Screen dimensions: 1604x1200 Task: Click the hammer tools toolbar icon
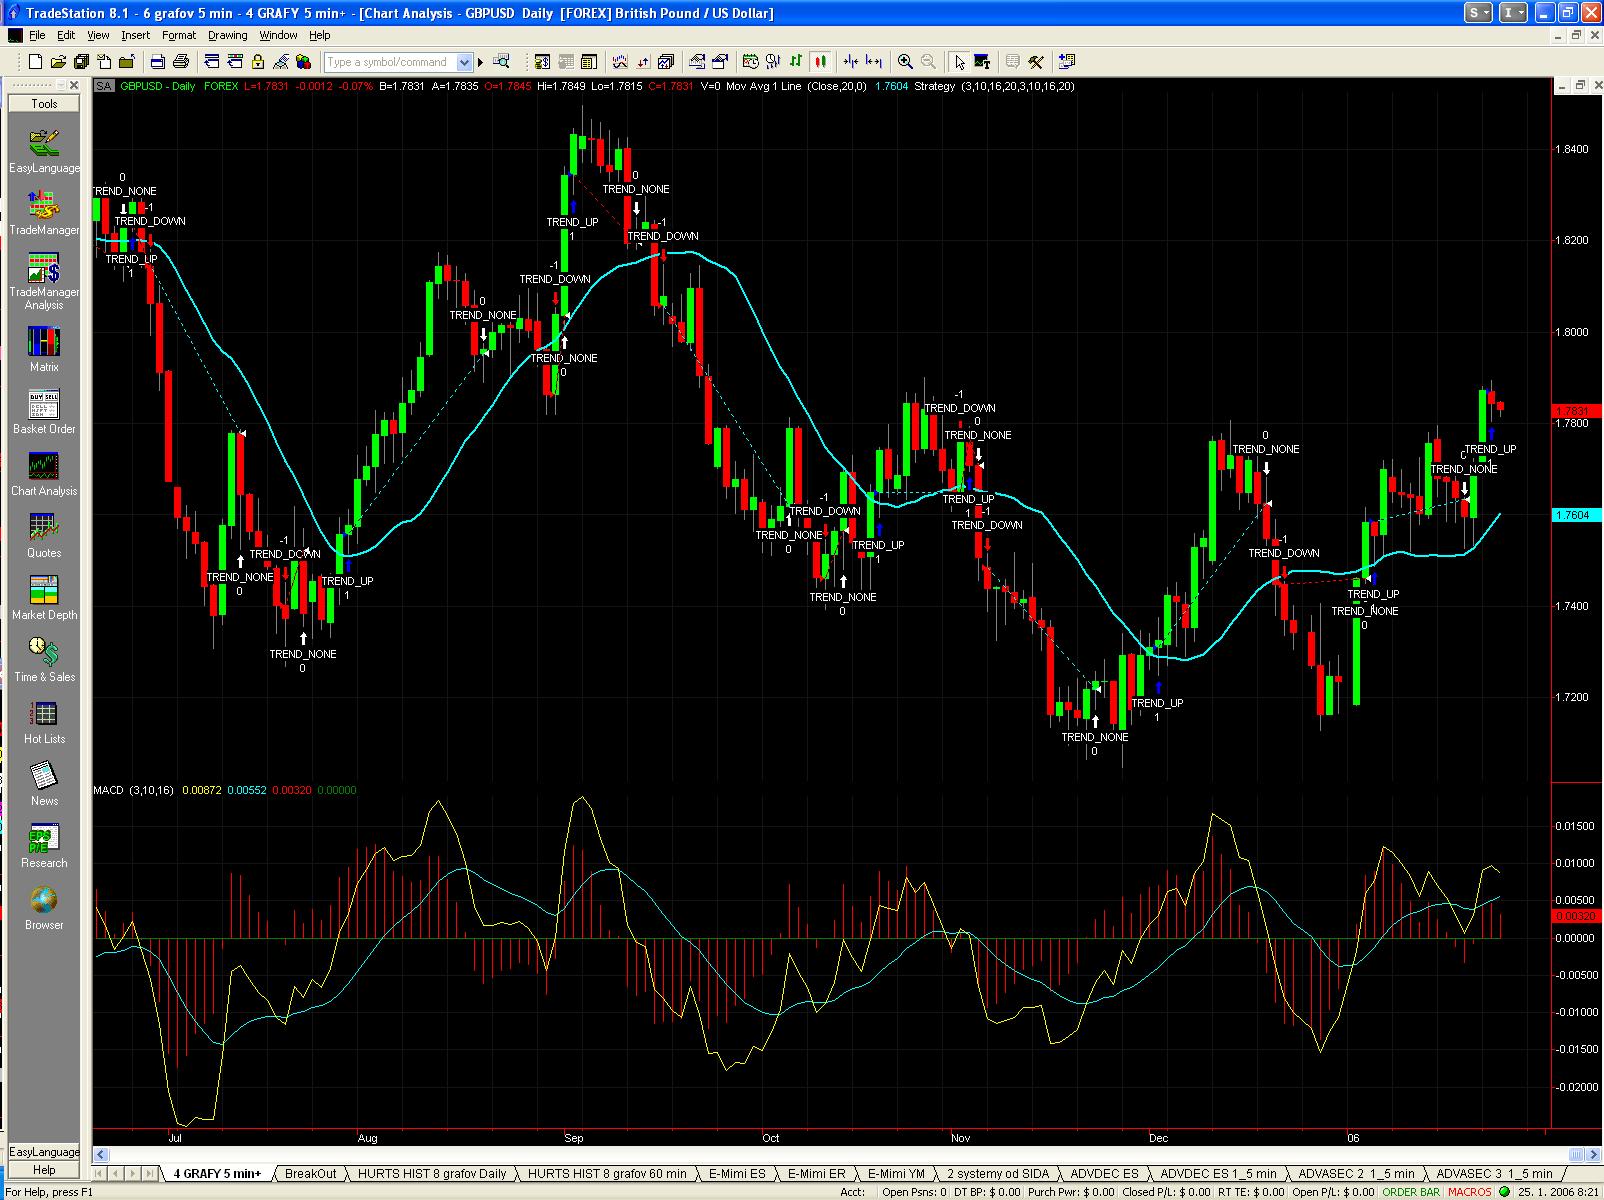(1035, 62)
